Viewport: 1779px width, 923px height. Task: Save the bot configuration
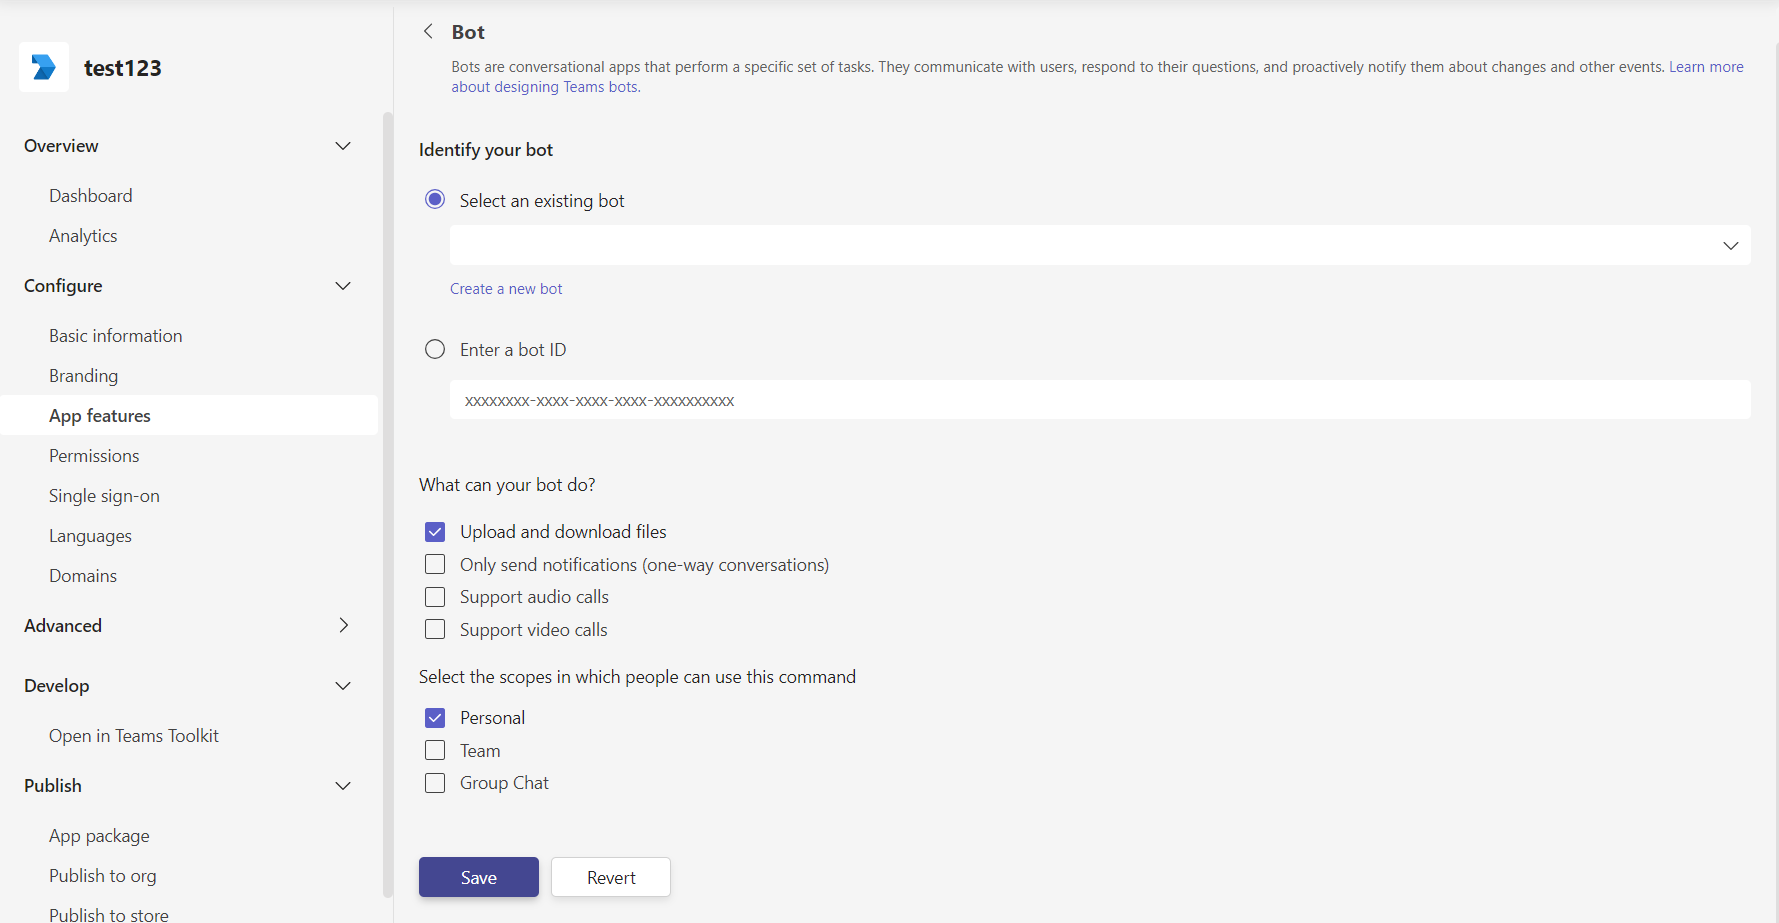pos(478,877)
